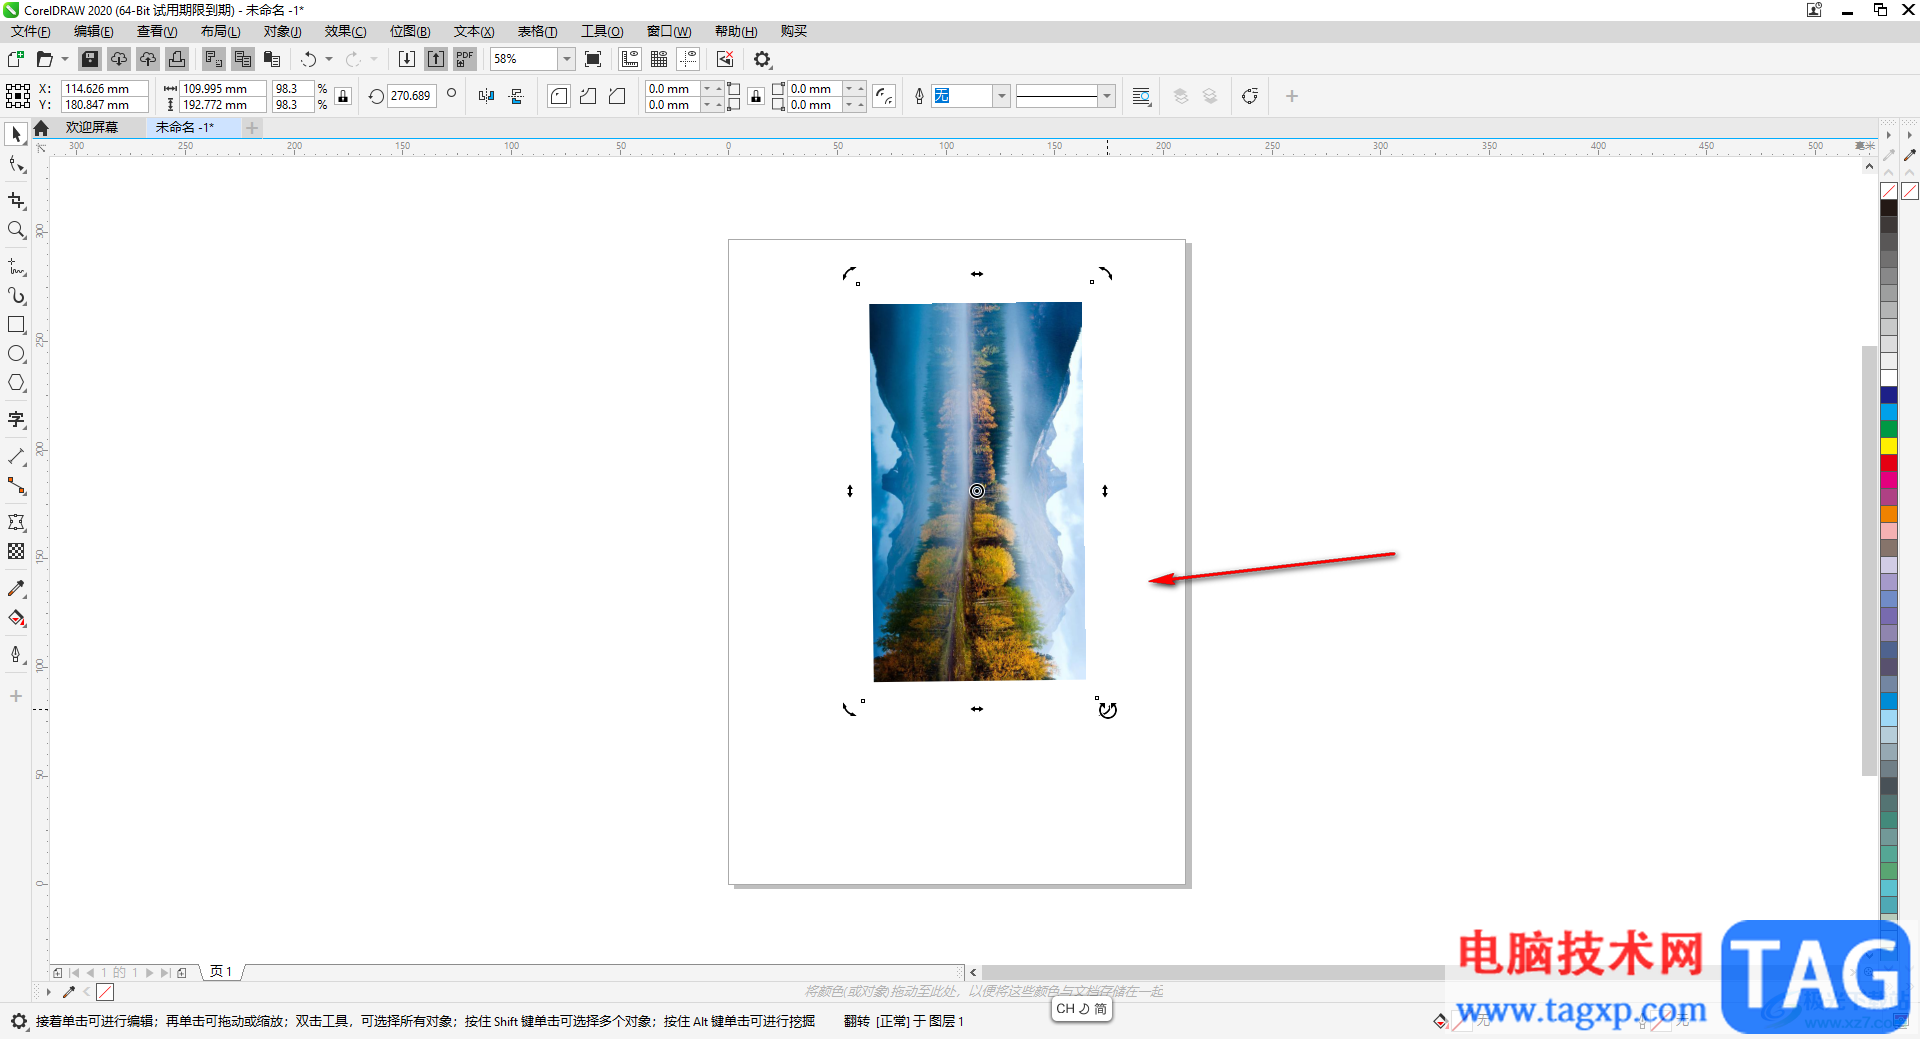Open the Wrap Text options
This screenshot has height=1039, width=1920.
tap(1141, 96)
